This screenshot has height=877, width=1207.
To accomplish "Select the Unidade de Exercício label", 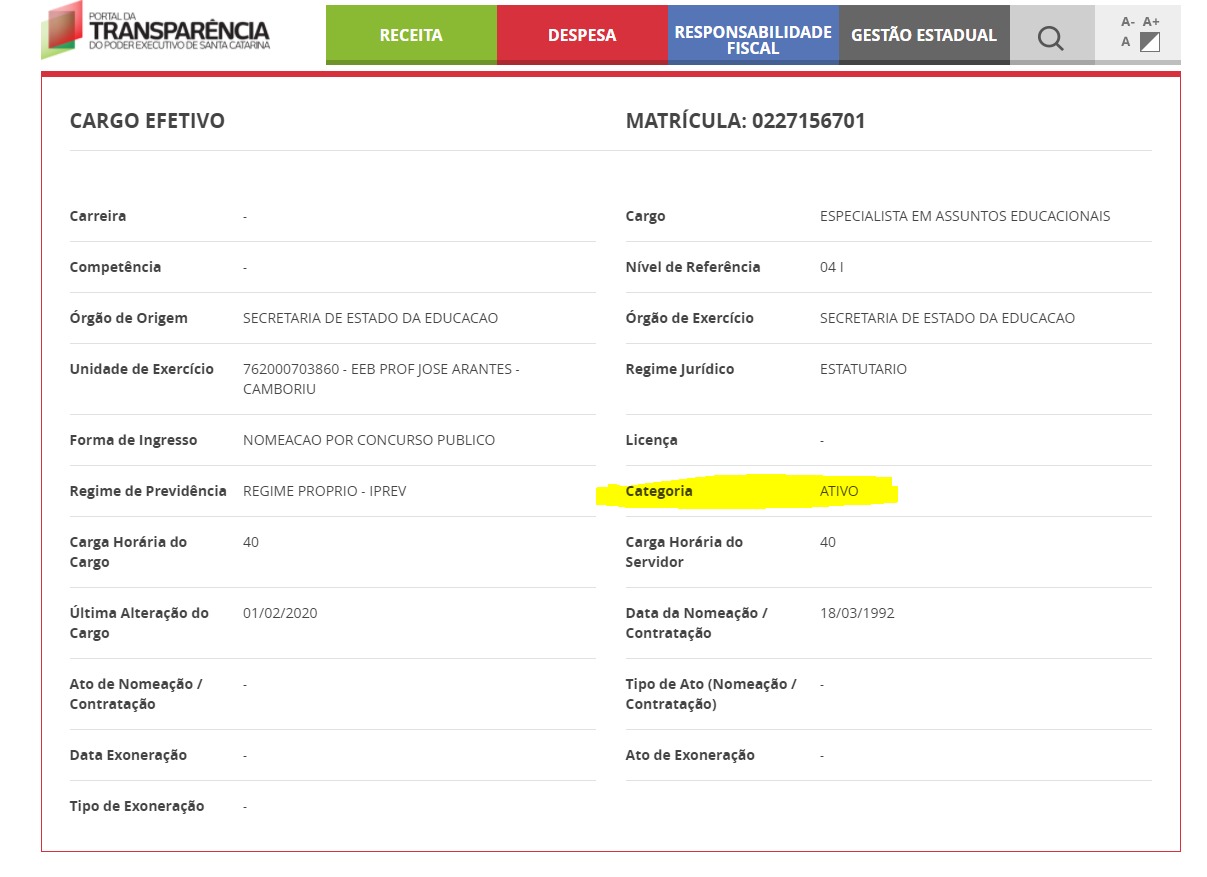I will tap(142, 369).
